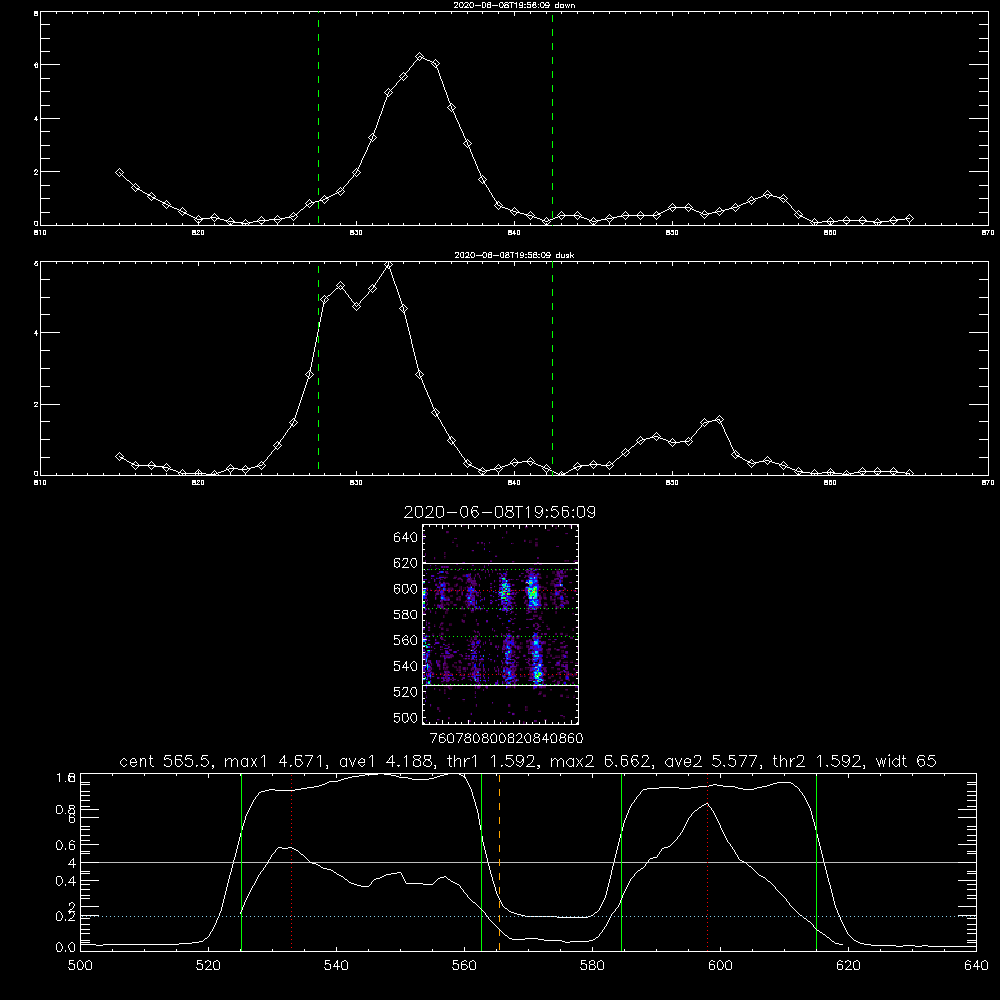Viewport: 1000px width, 1000px height.
Task: Click the "2020-06-08T19:56:09 dawn" plot title
Action: [514, 5]
